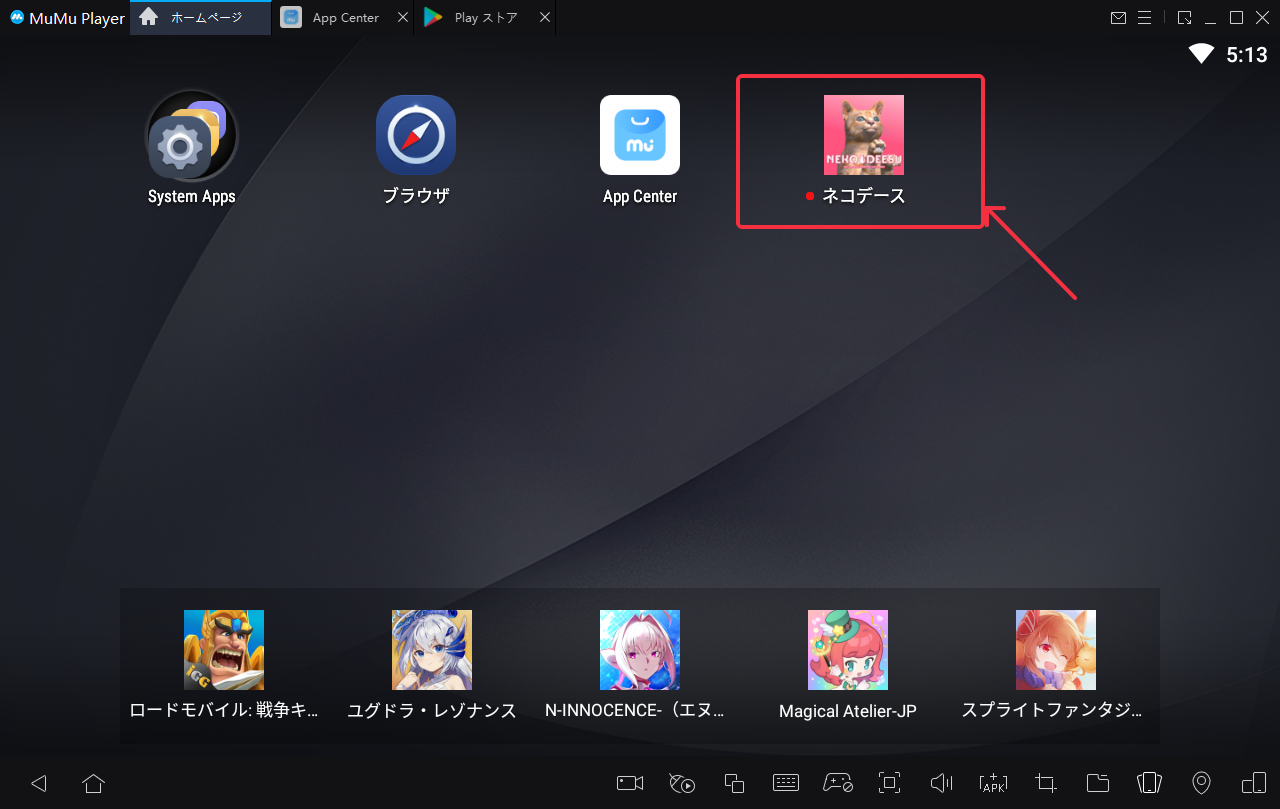The width and height of the screenshot is (1280, 809).
Task: Open the System Apps folder
Action: pos(191,135)
